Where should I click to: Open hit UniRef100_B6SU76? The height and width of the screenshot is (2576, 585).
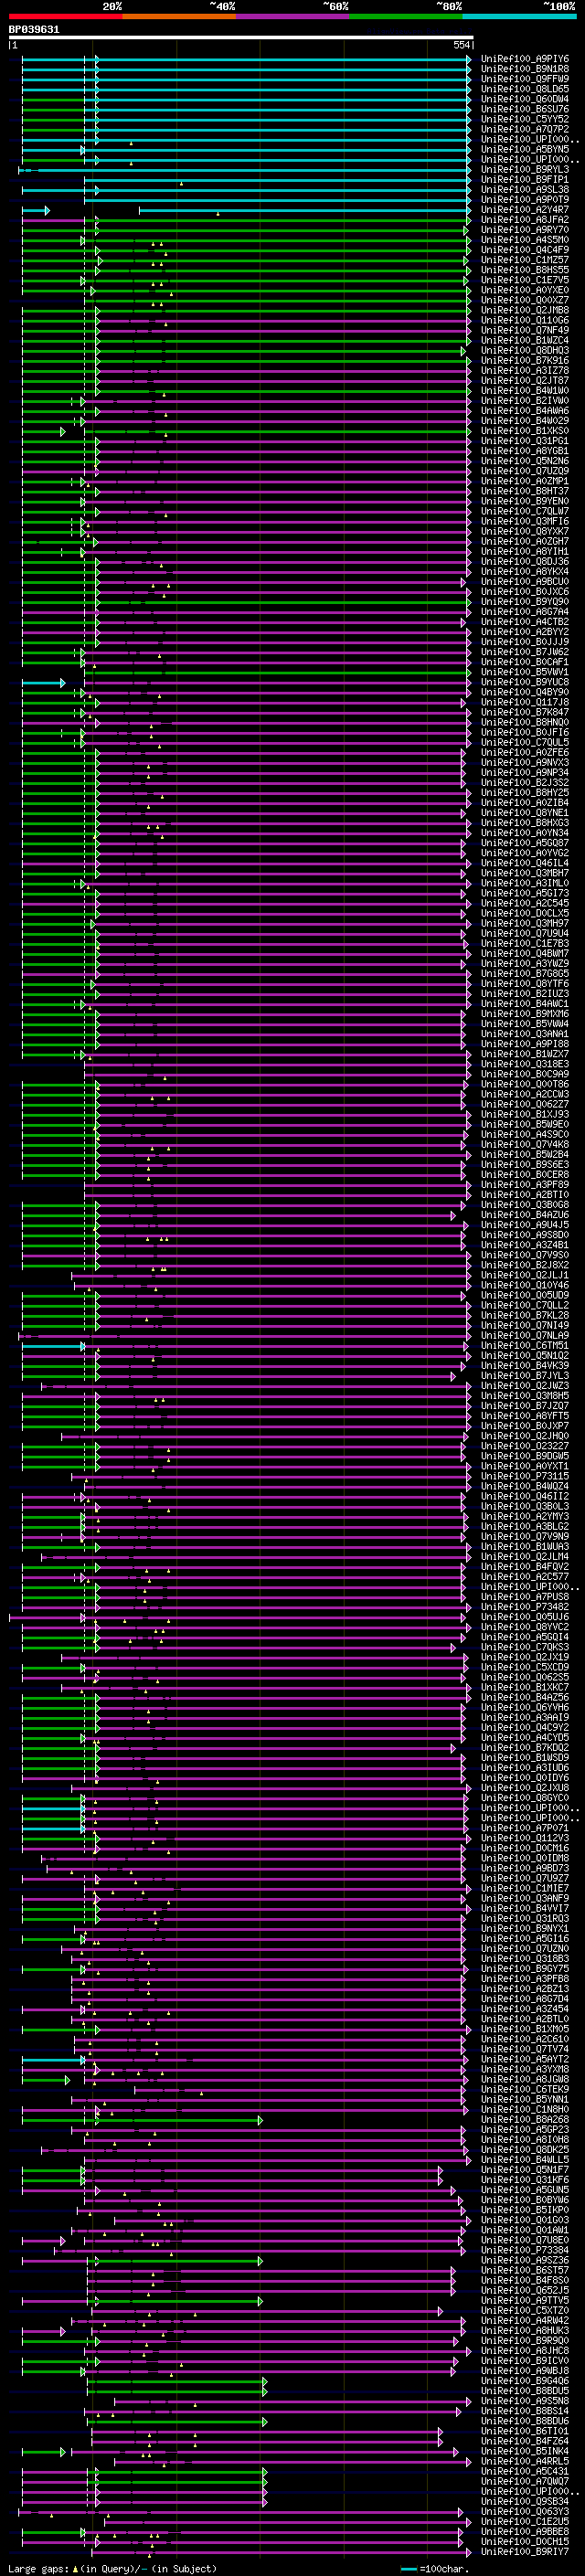[524, 109]
